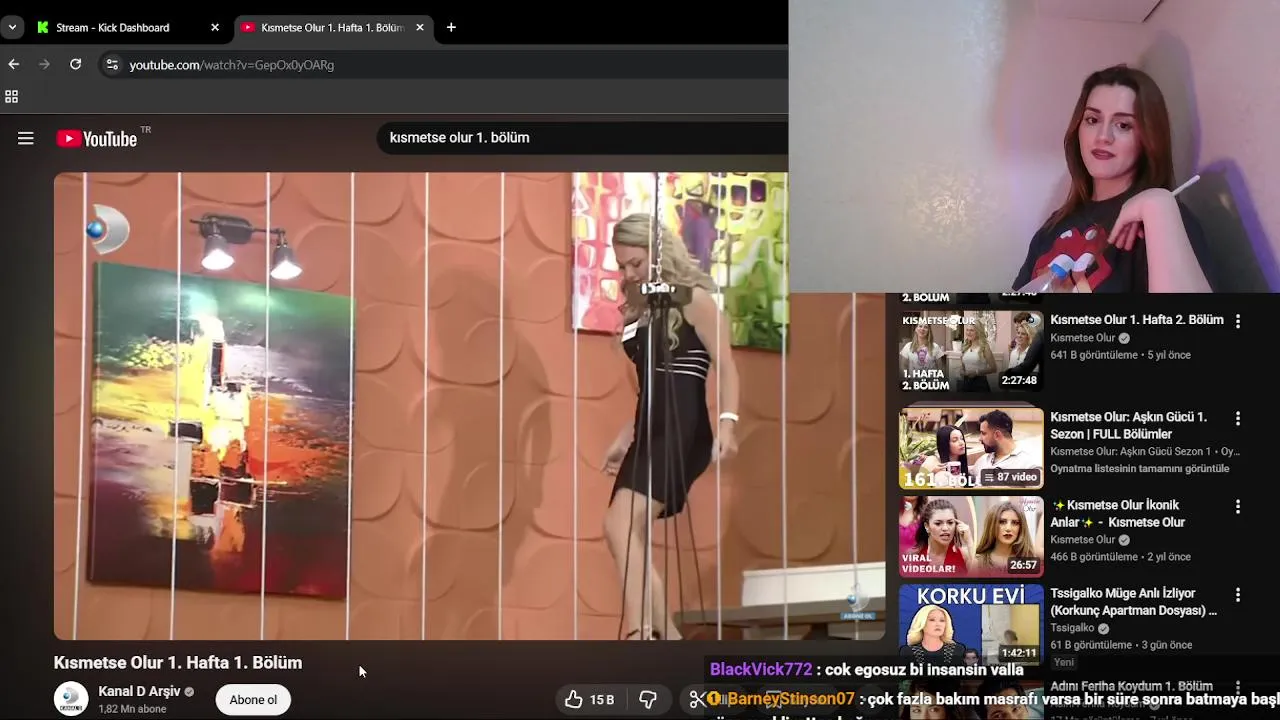Click BarneyStinson07 chat username
The height and width of the screenshot is (720, 1280).
pyautogui.click(x=791, y=699)
